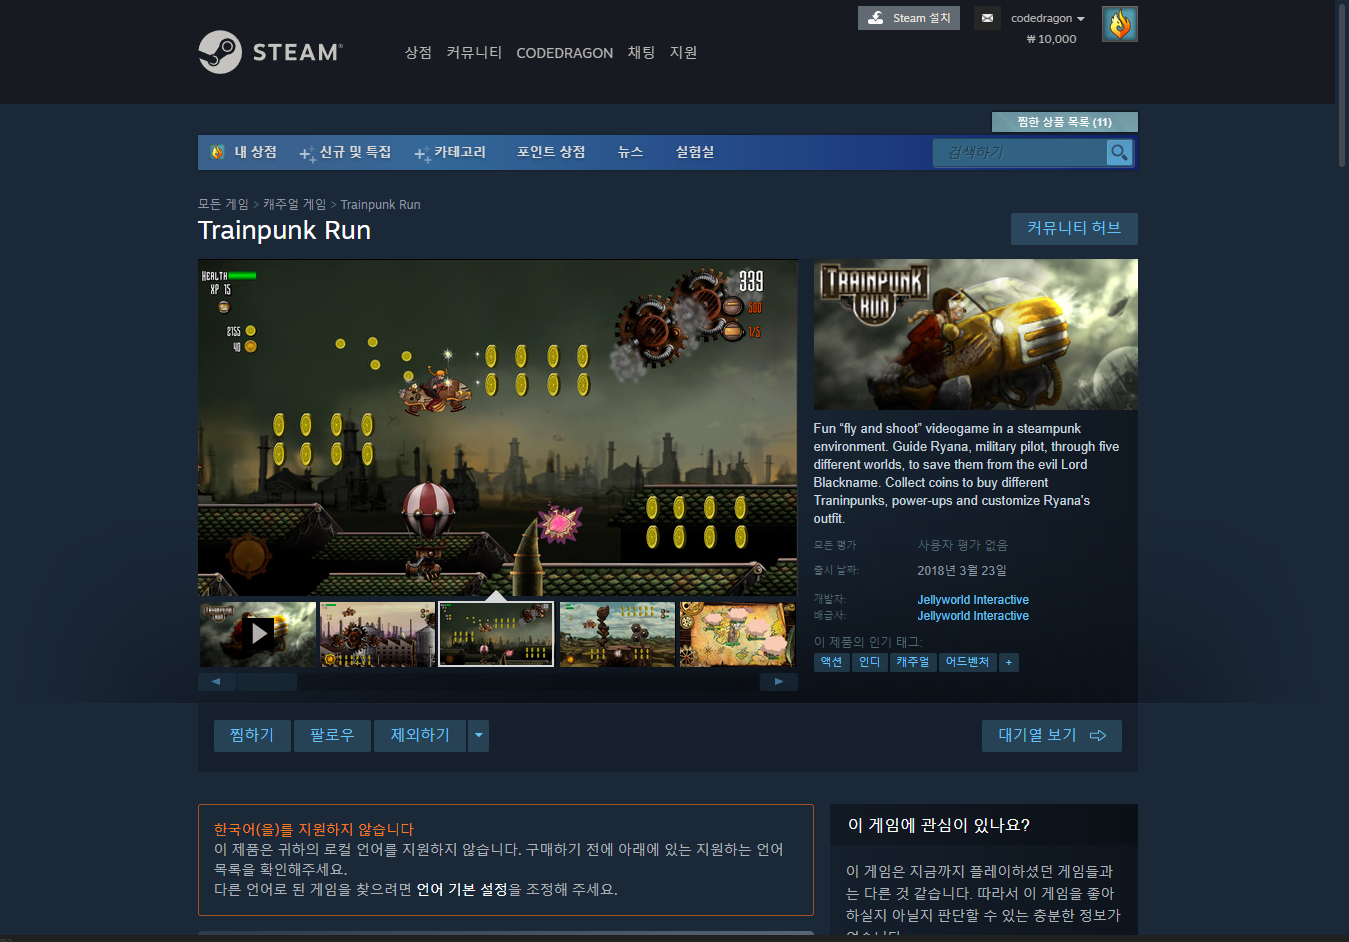Click the 팔로우 follow button

pos(332,735)
